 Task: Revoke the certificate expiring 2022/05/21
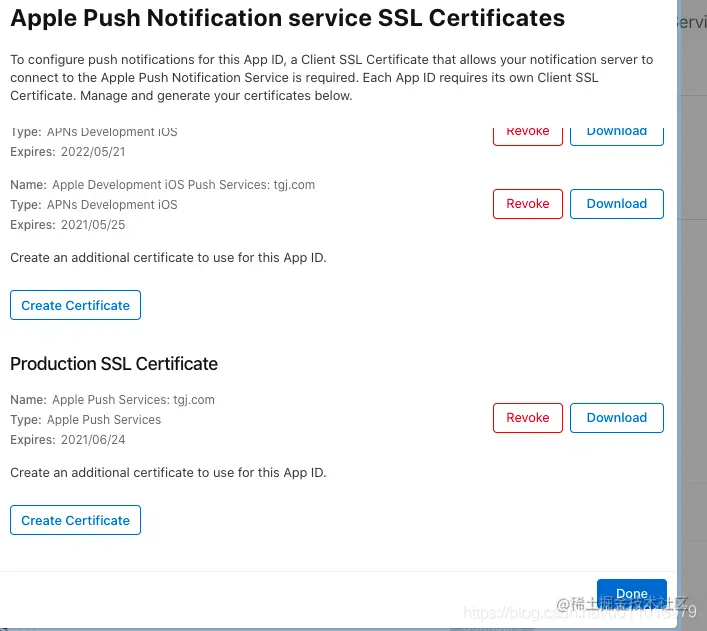pyautogui.click(x=528, y=136)
